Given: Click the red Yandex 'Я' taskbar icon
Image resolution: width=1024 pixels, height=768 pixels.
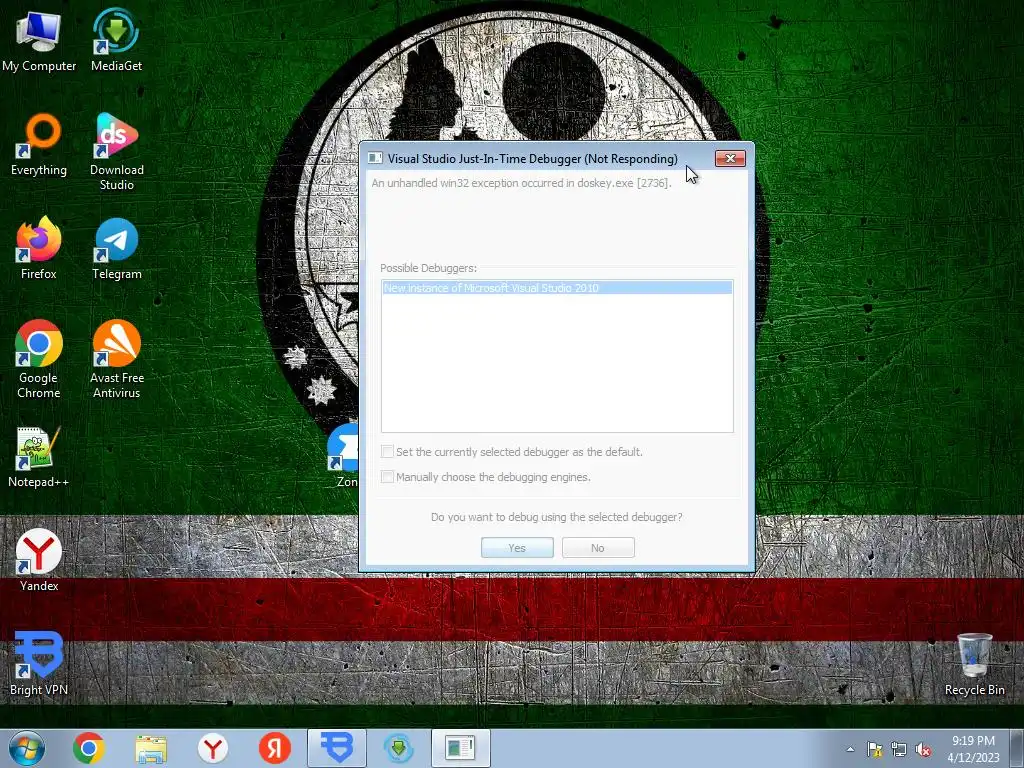Looking at the screenshot, I should 275,748.
